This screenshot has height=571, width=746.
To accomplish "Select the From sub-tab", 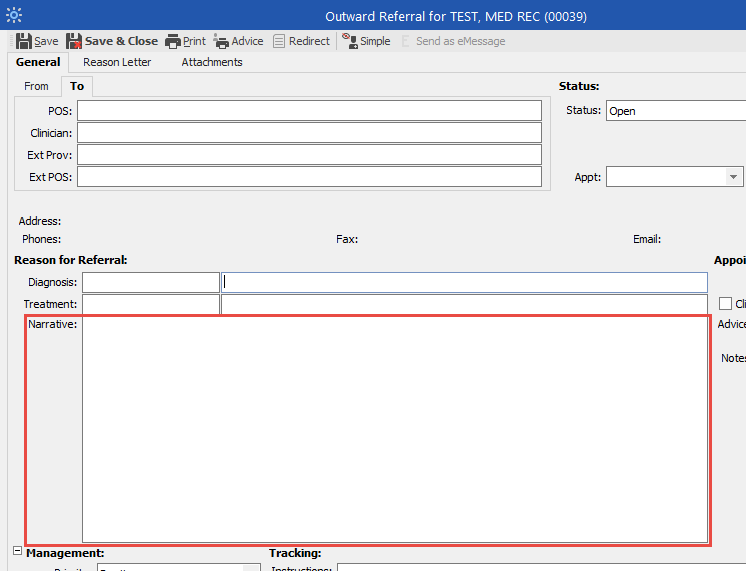I will [37, 86].
